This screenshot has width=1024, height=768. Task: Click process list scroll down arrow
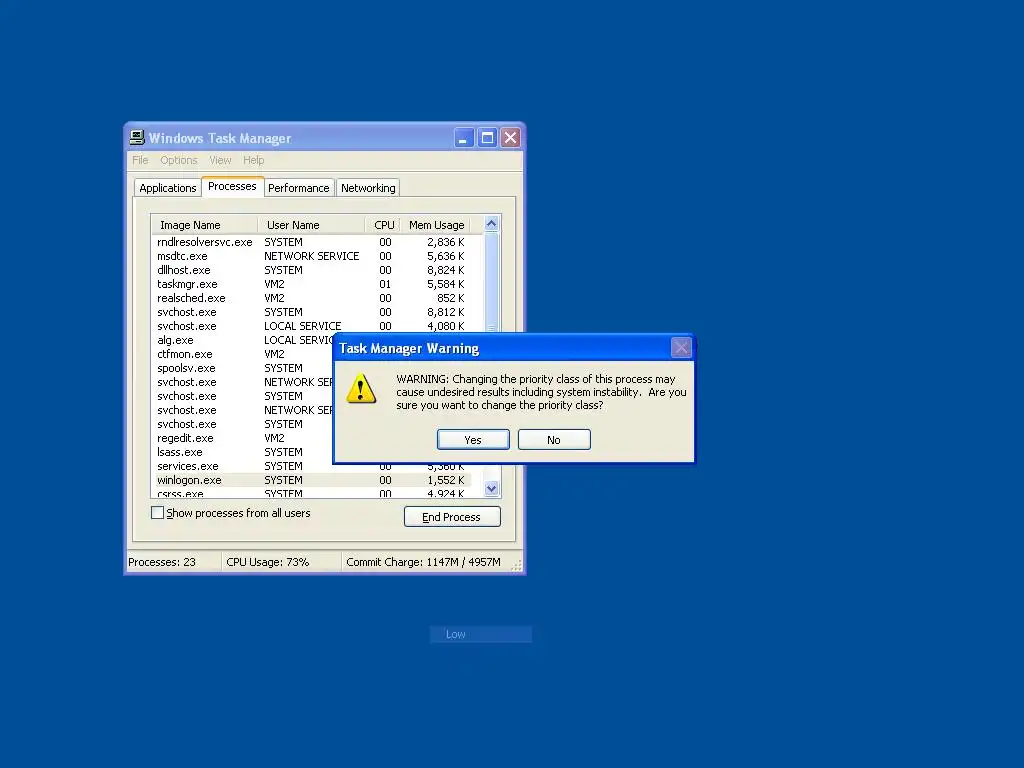click(491, 488)
